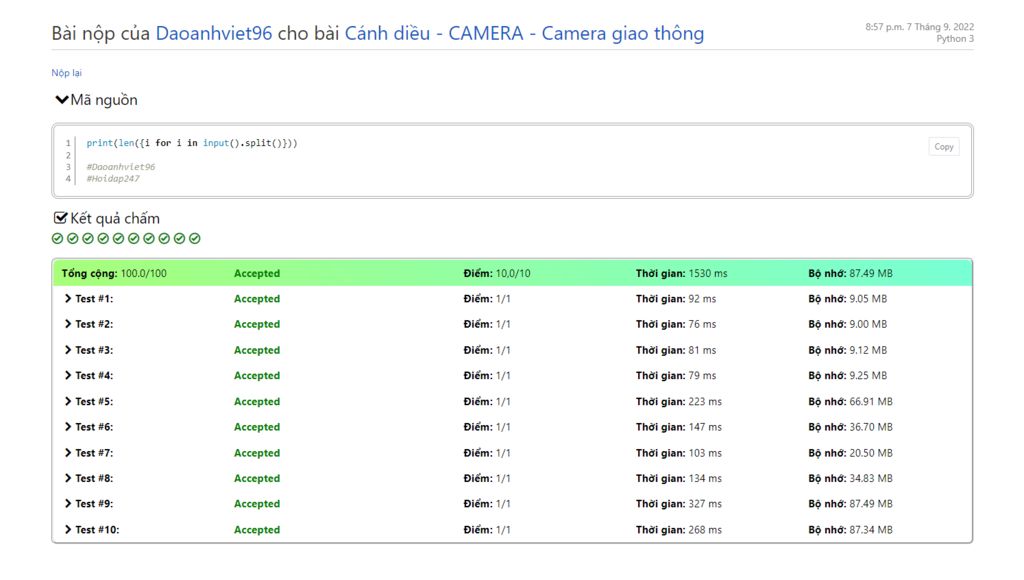Click the first green checkmark result icon
Viewport: 1024px width, 580px height.
pos(57,238)
